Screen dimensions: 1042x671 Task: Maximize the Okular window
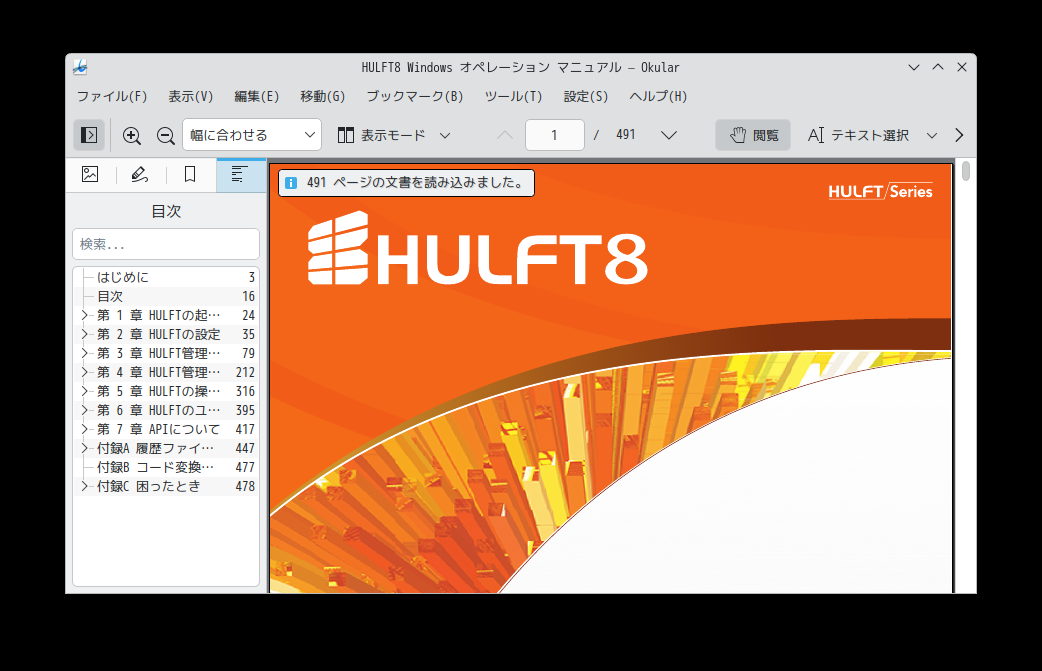[x=938, y=67]
